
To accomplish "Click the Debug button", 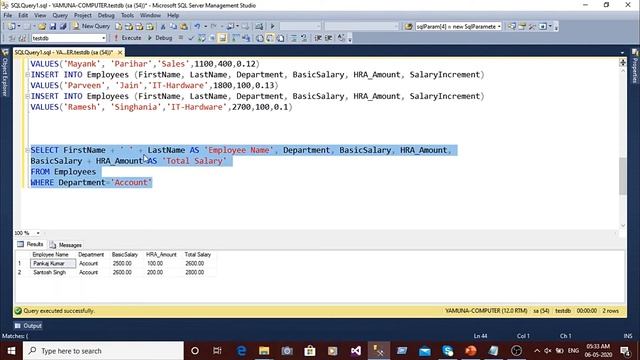I will click(x=160, y=38).
